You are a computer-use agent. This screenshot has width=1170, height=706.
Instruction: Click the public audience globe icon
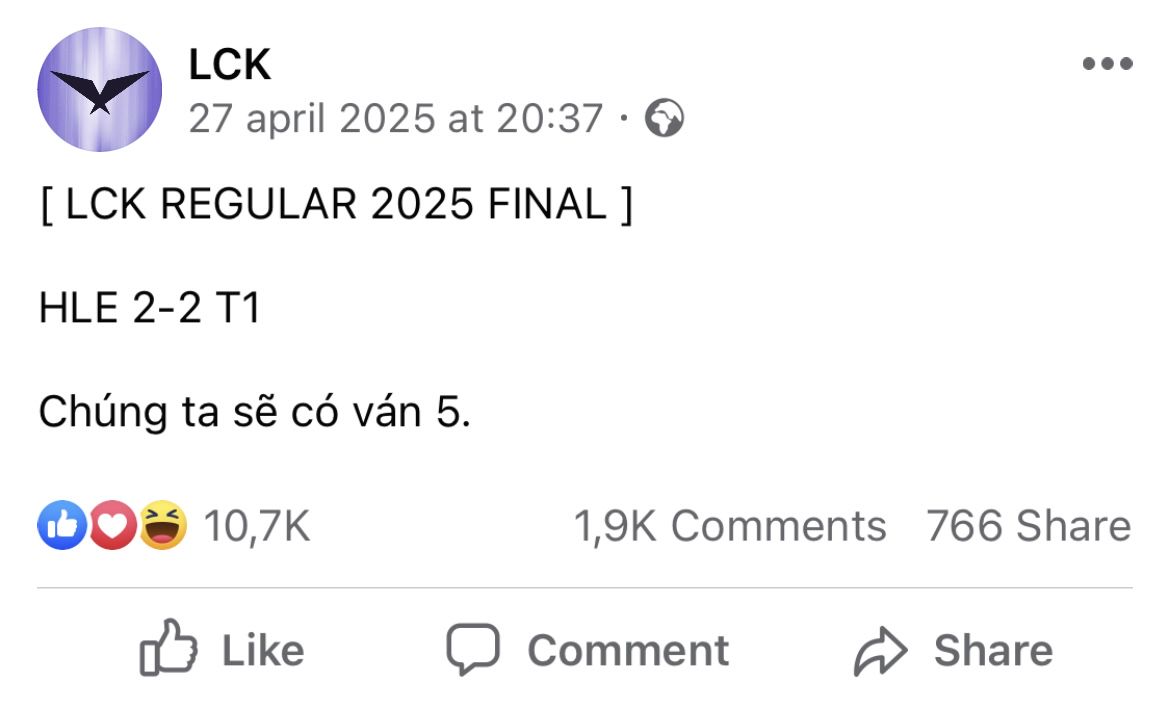pos(664,119)
